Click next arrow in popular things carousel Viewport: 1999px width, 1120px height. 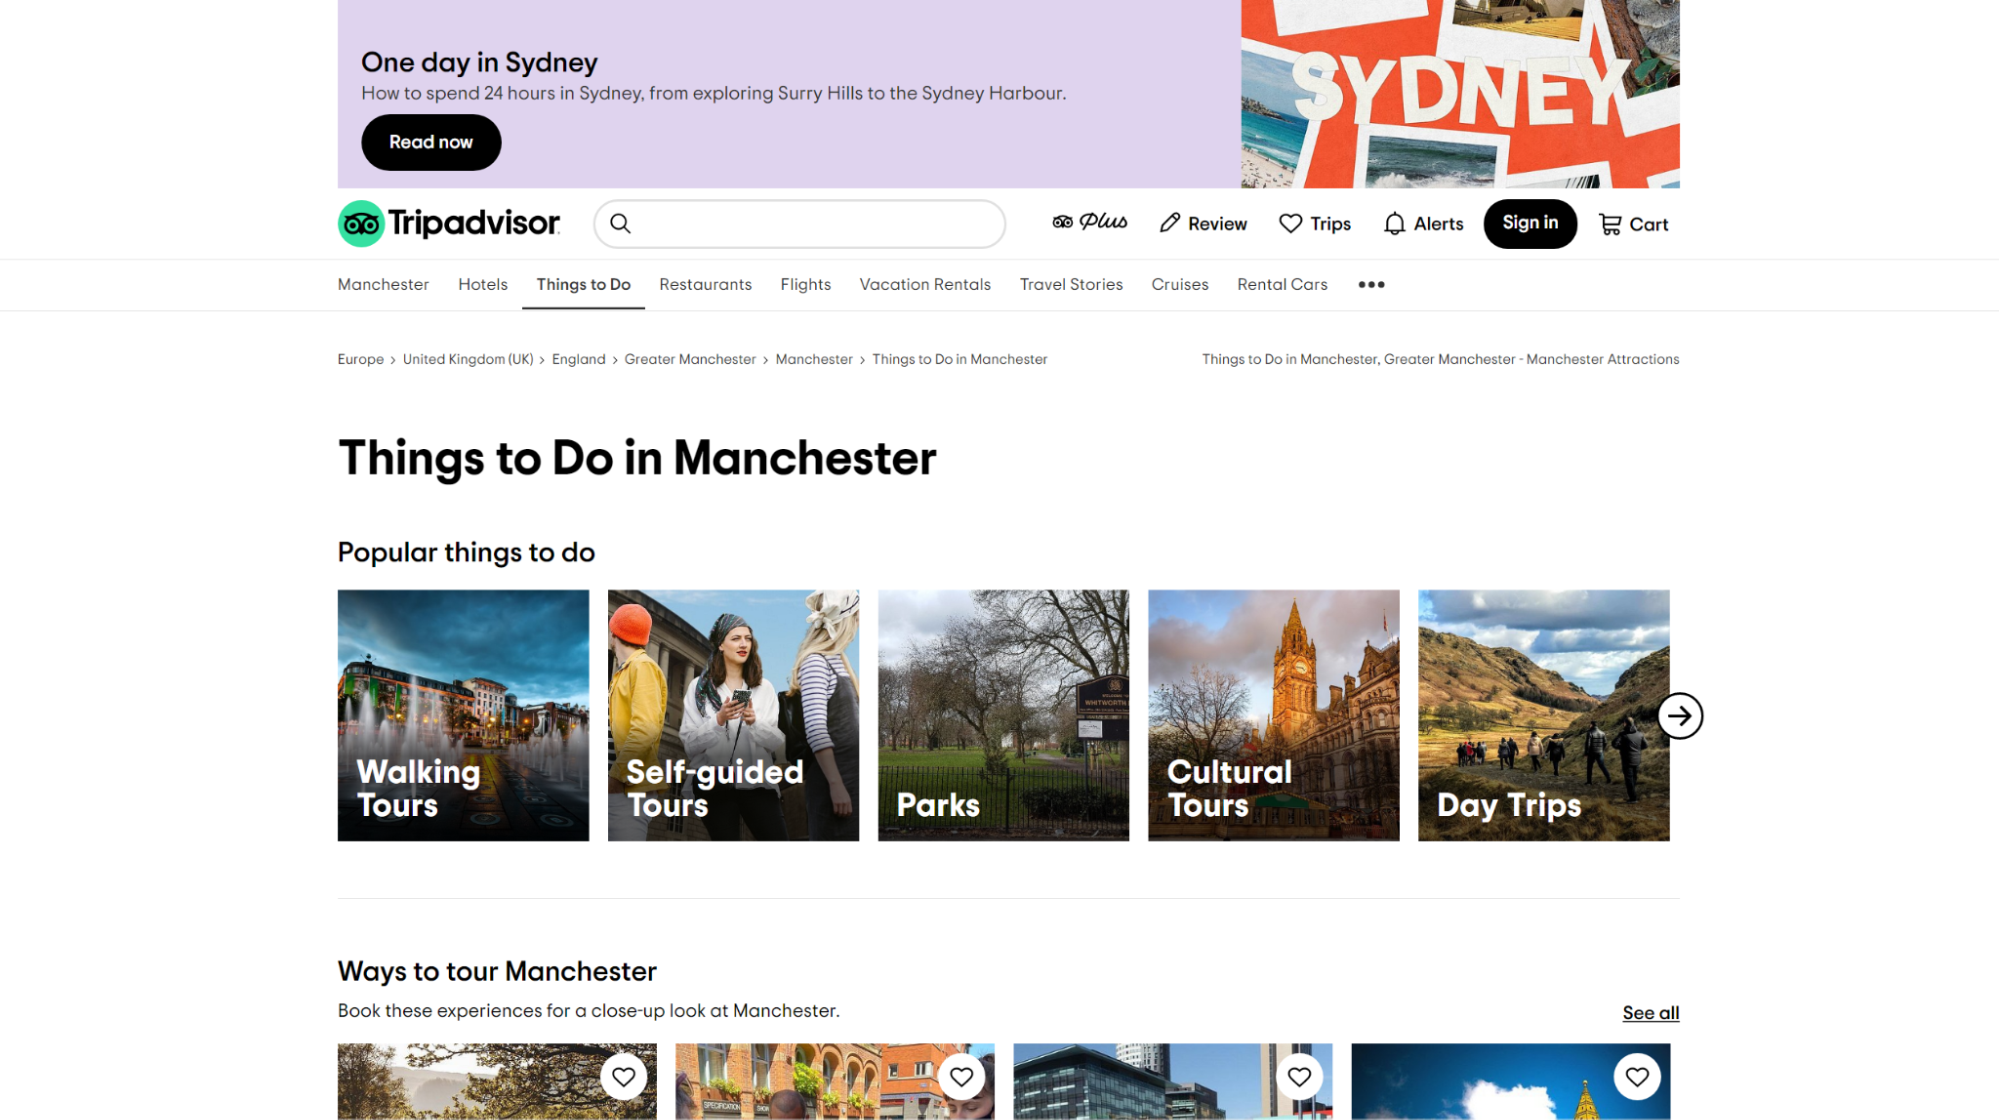pos(1680,716)
